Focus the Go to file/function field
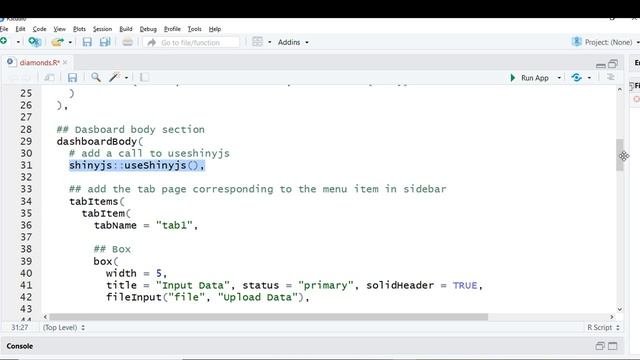The height and width of the screenshot is (360, 640). tap(191, 42)
